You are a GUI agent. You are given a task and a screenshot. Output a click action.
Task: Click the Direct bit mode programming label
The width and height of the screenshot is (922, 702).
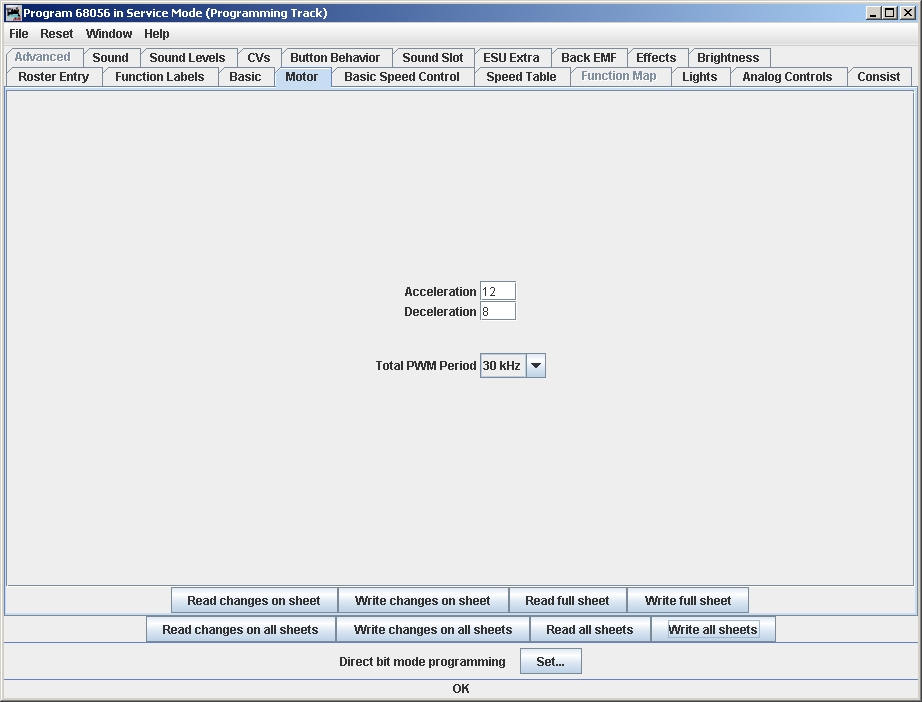point(422,661)
